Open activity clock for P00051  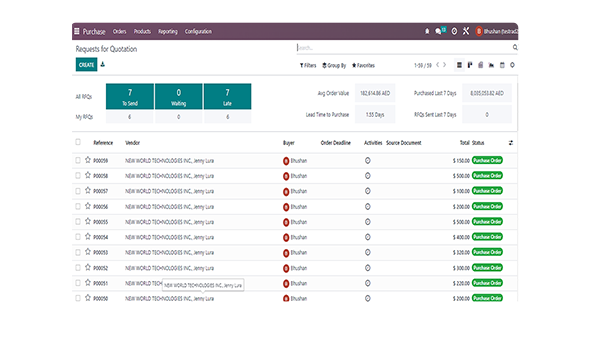368,283
